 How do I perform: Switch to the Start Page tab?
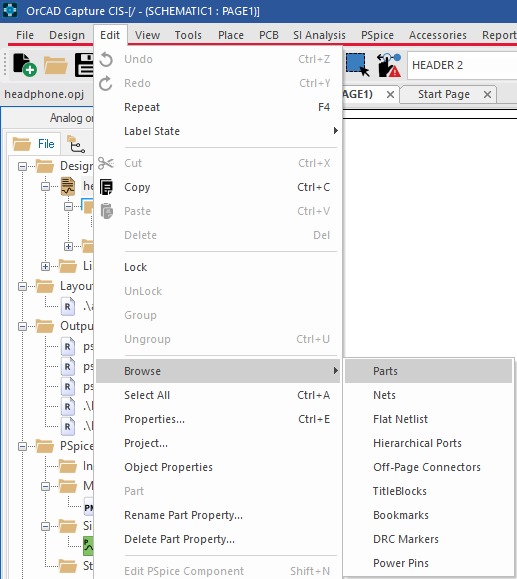pyautogui.click(x=444, y=94)
